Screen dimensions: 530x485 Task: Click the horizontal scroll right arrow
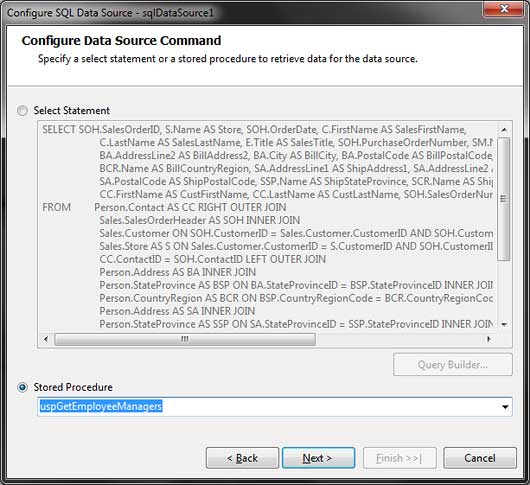tap(489, 339)
